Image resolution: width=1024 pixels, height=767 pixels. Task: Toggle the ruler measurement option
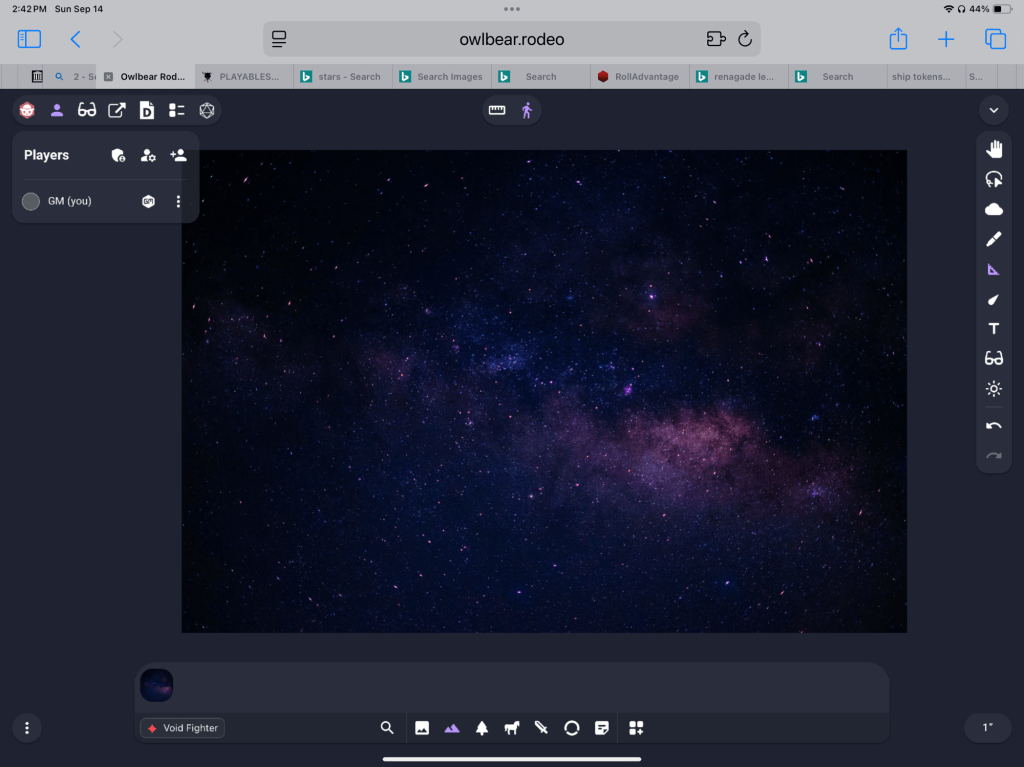click(497, 110)
